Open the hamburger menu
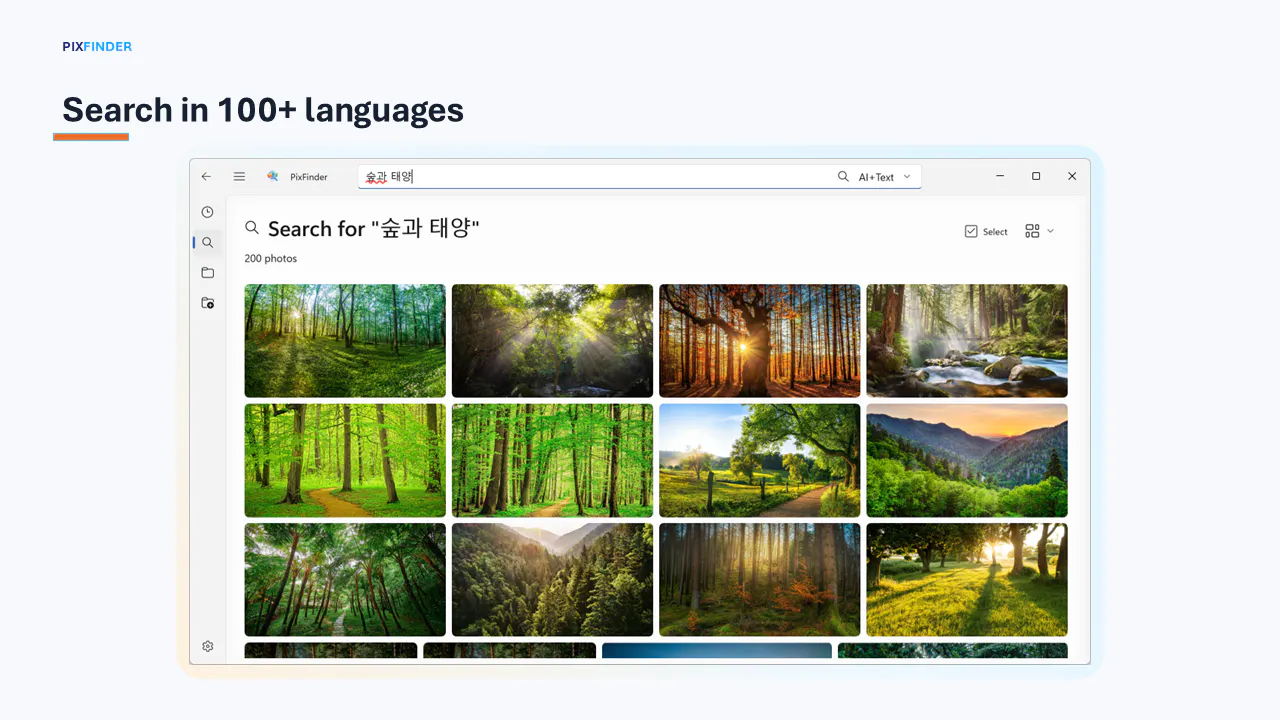Image resolution: width=1280 pixels, height=720 pixels. coord(239,176)
